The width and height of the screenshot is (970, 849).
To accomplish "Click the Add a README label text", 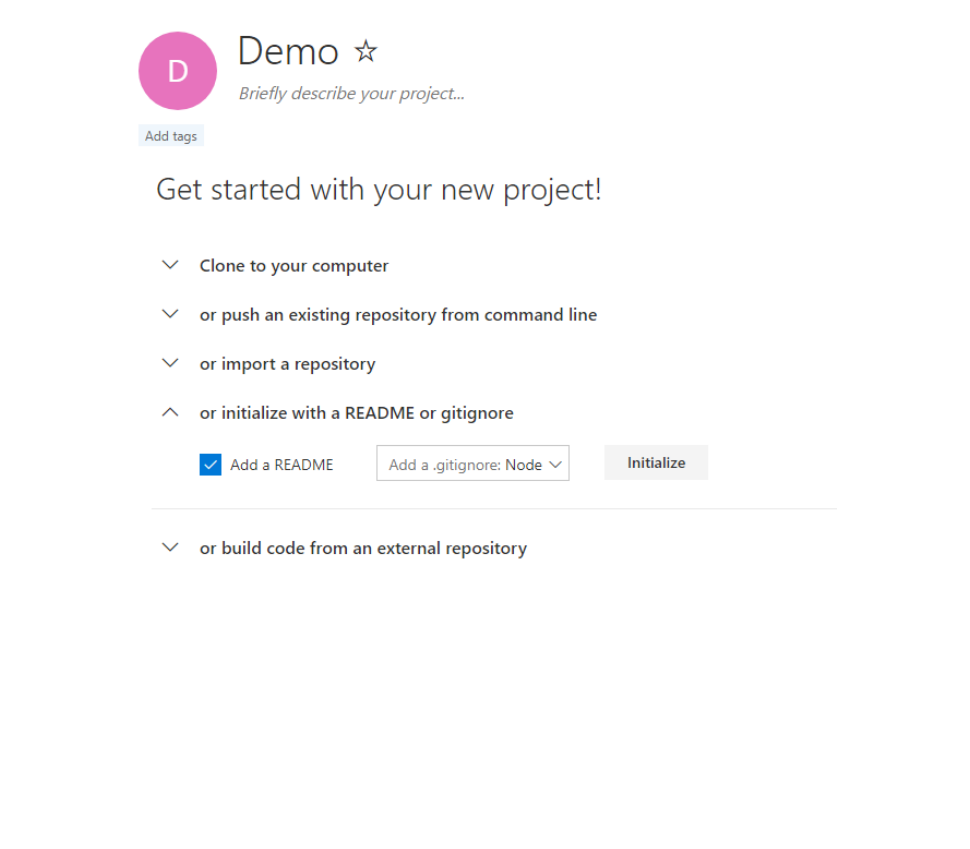I will click(x=281, y=464).
